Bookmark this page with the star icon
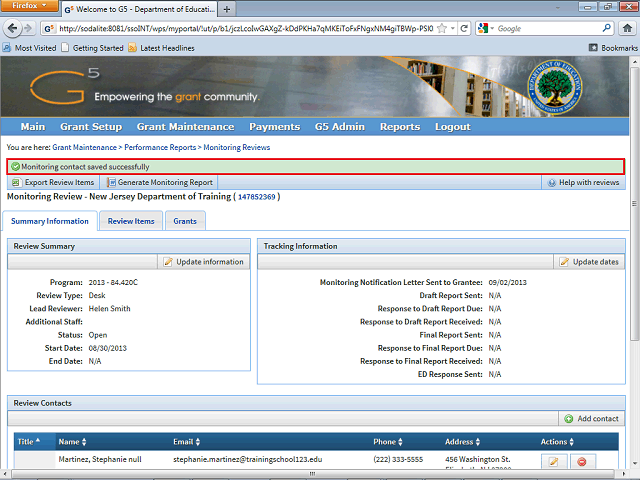The width and height of the screenshot is (640, 480). point(442,28)
